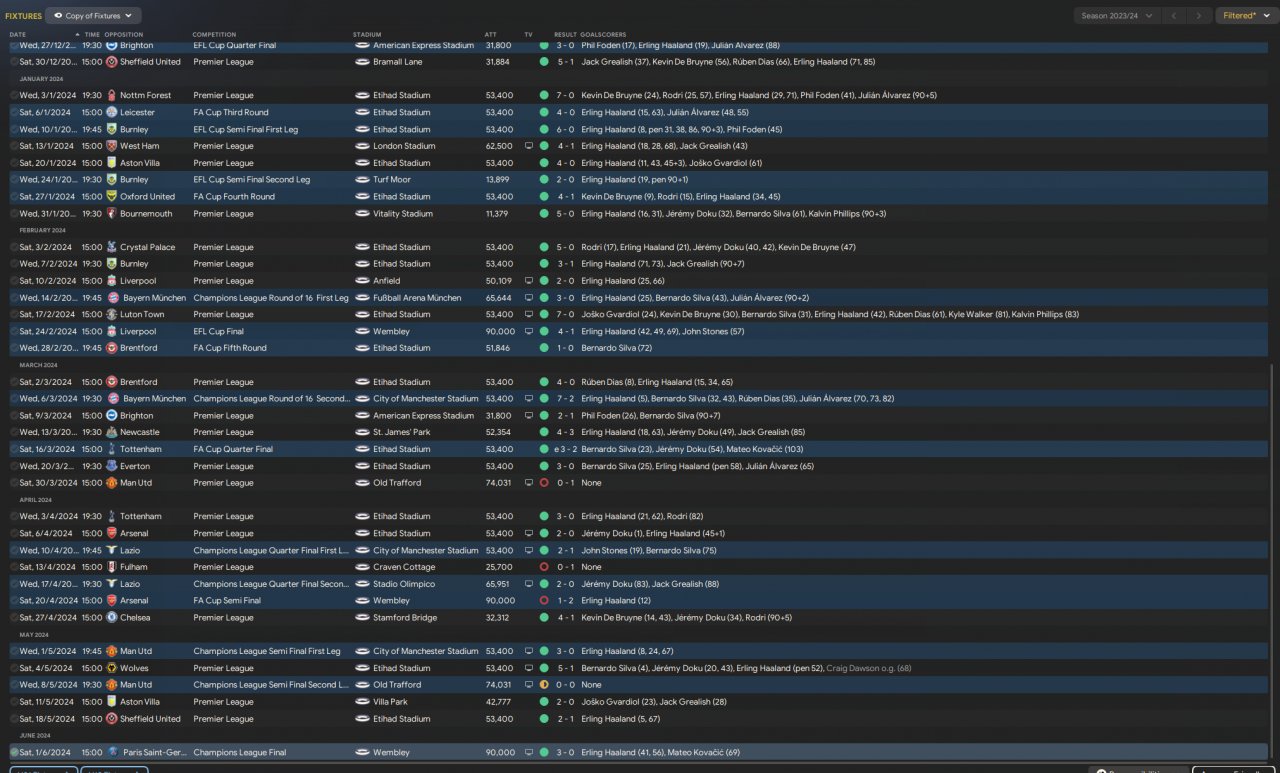Click the Nottm Forest club crest

pos(112,96)
